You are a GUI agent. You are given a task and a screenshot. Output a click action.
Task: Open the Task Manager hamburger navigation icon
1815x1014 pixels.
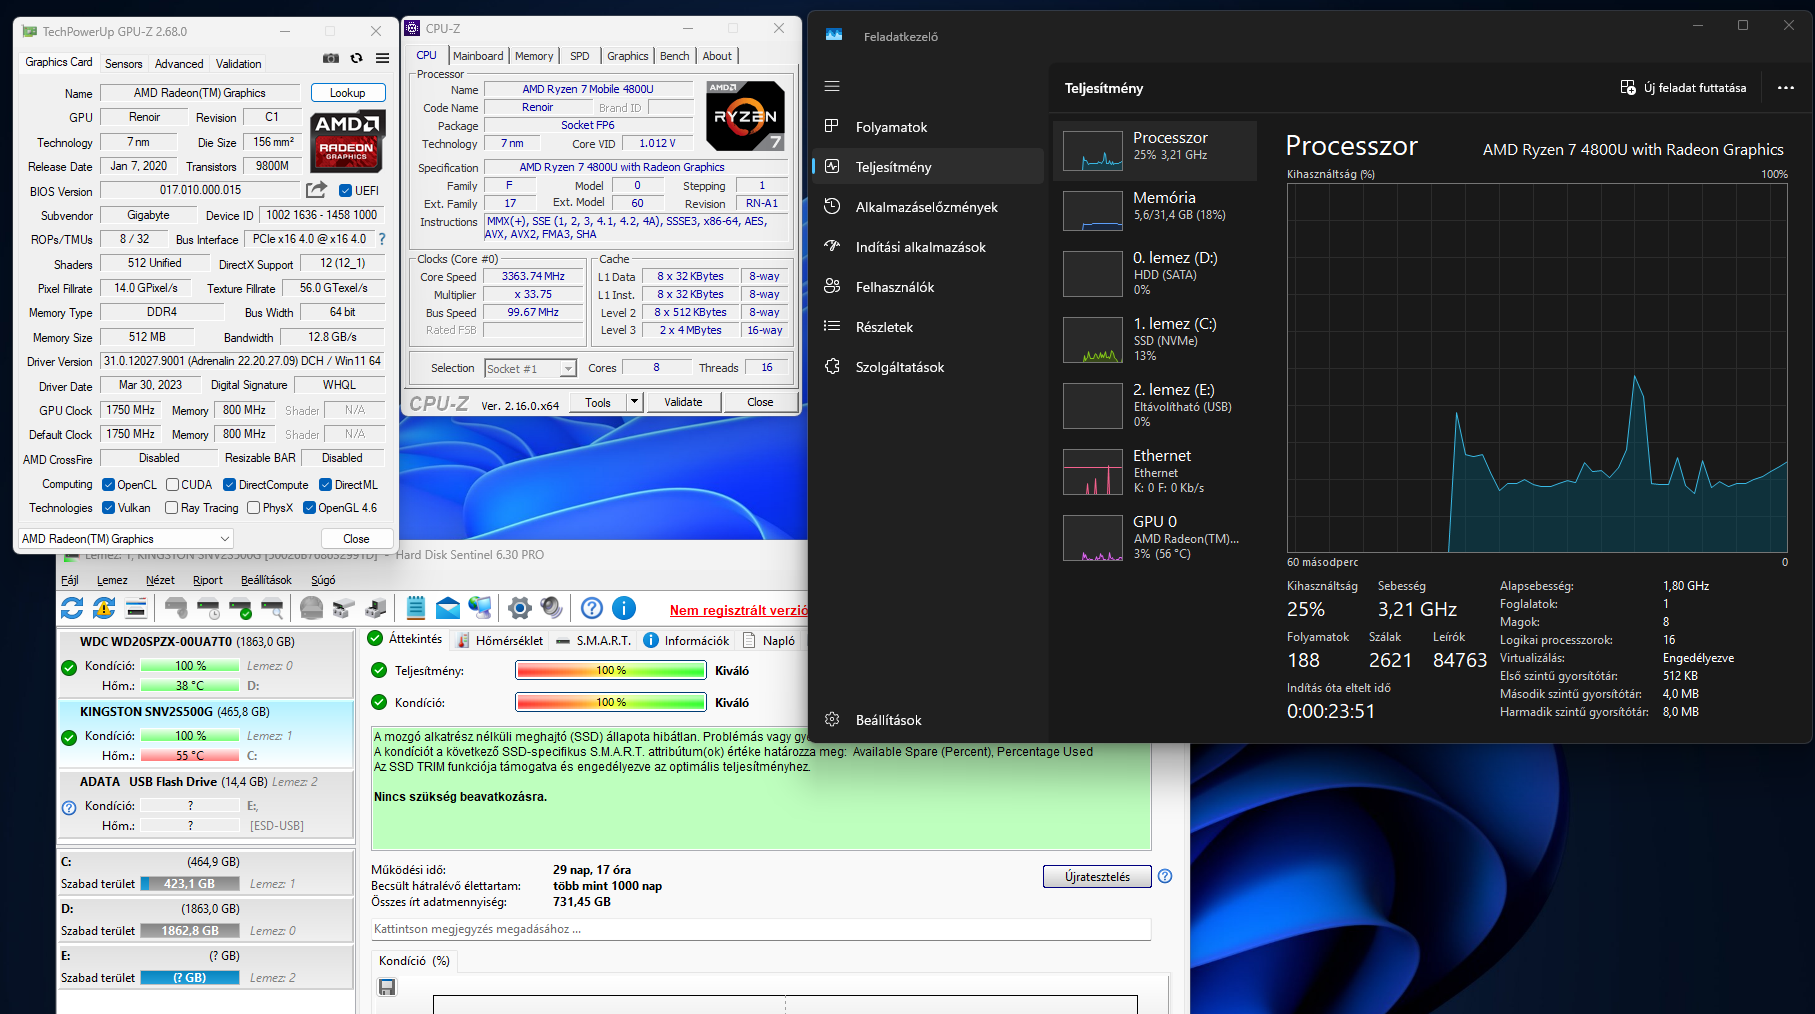click(832, 86)
